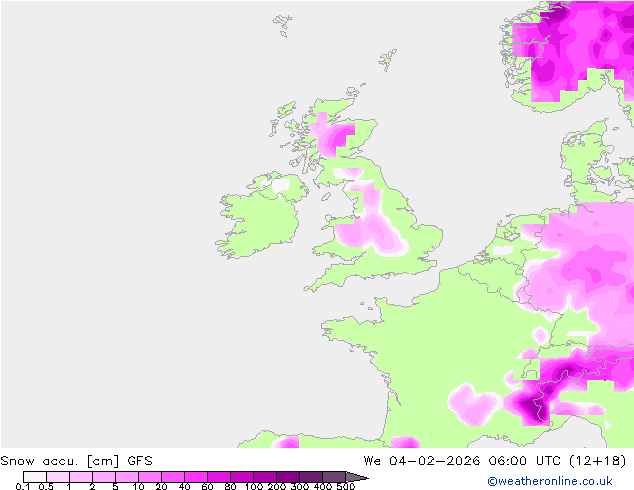
Task: Click the 'We 04-02-2026 06:00 UTC (12+18)' timestamp
Action: tap(495, 461)
